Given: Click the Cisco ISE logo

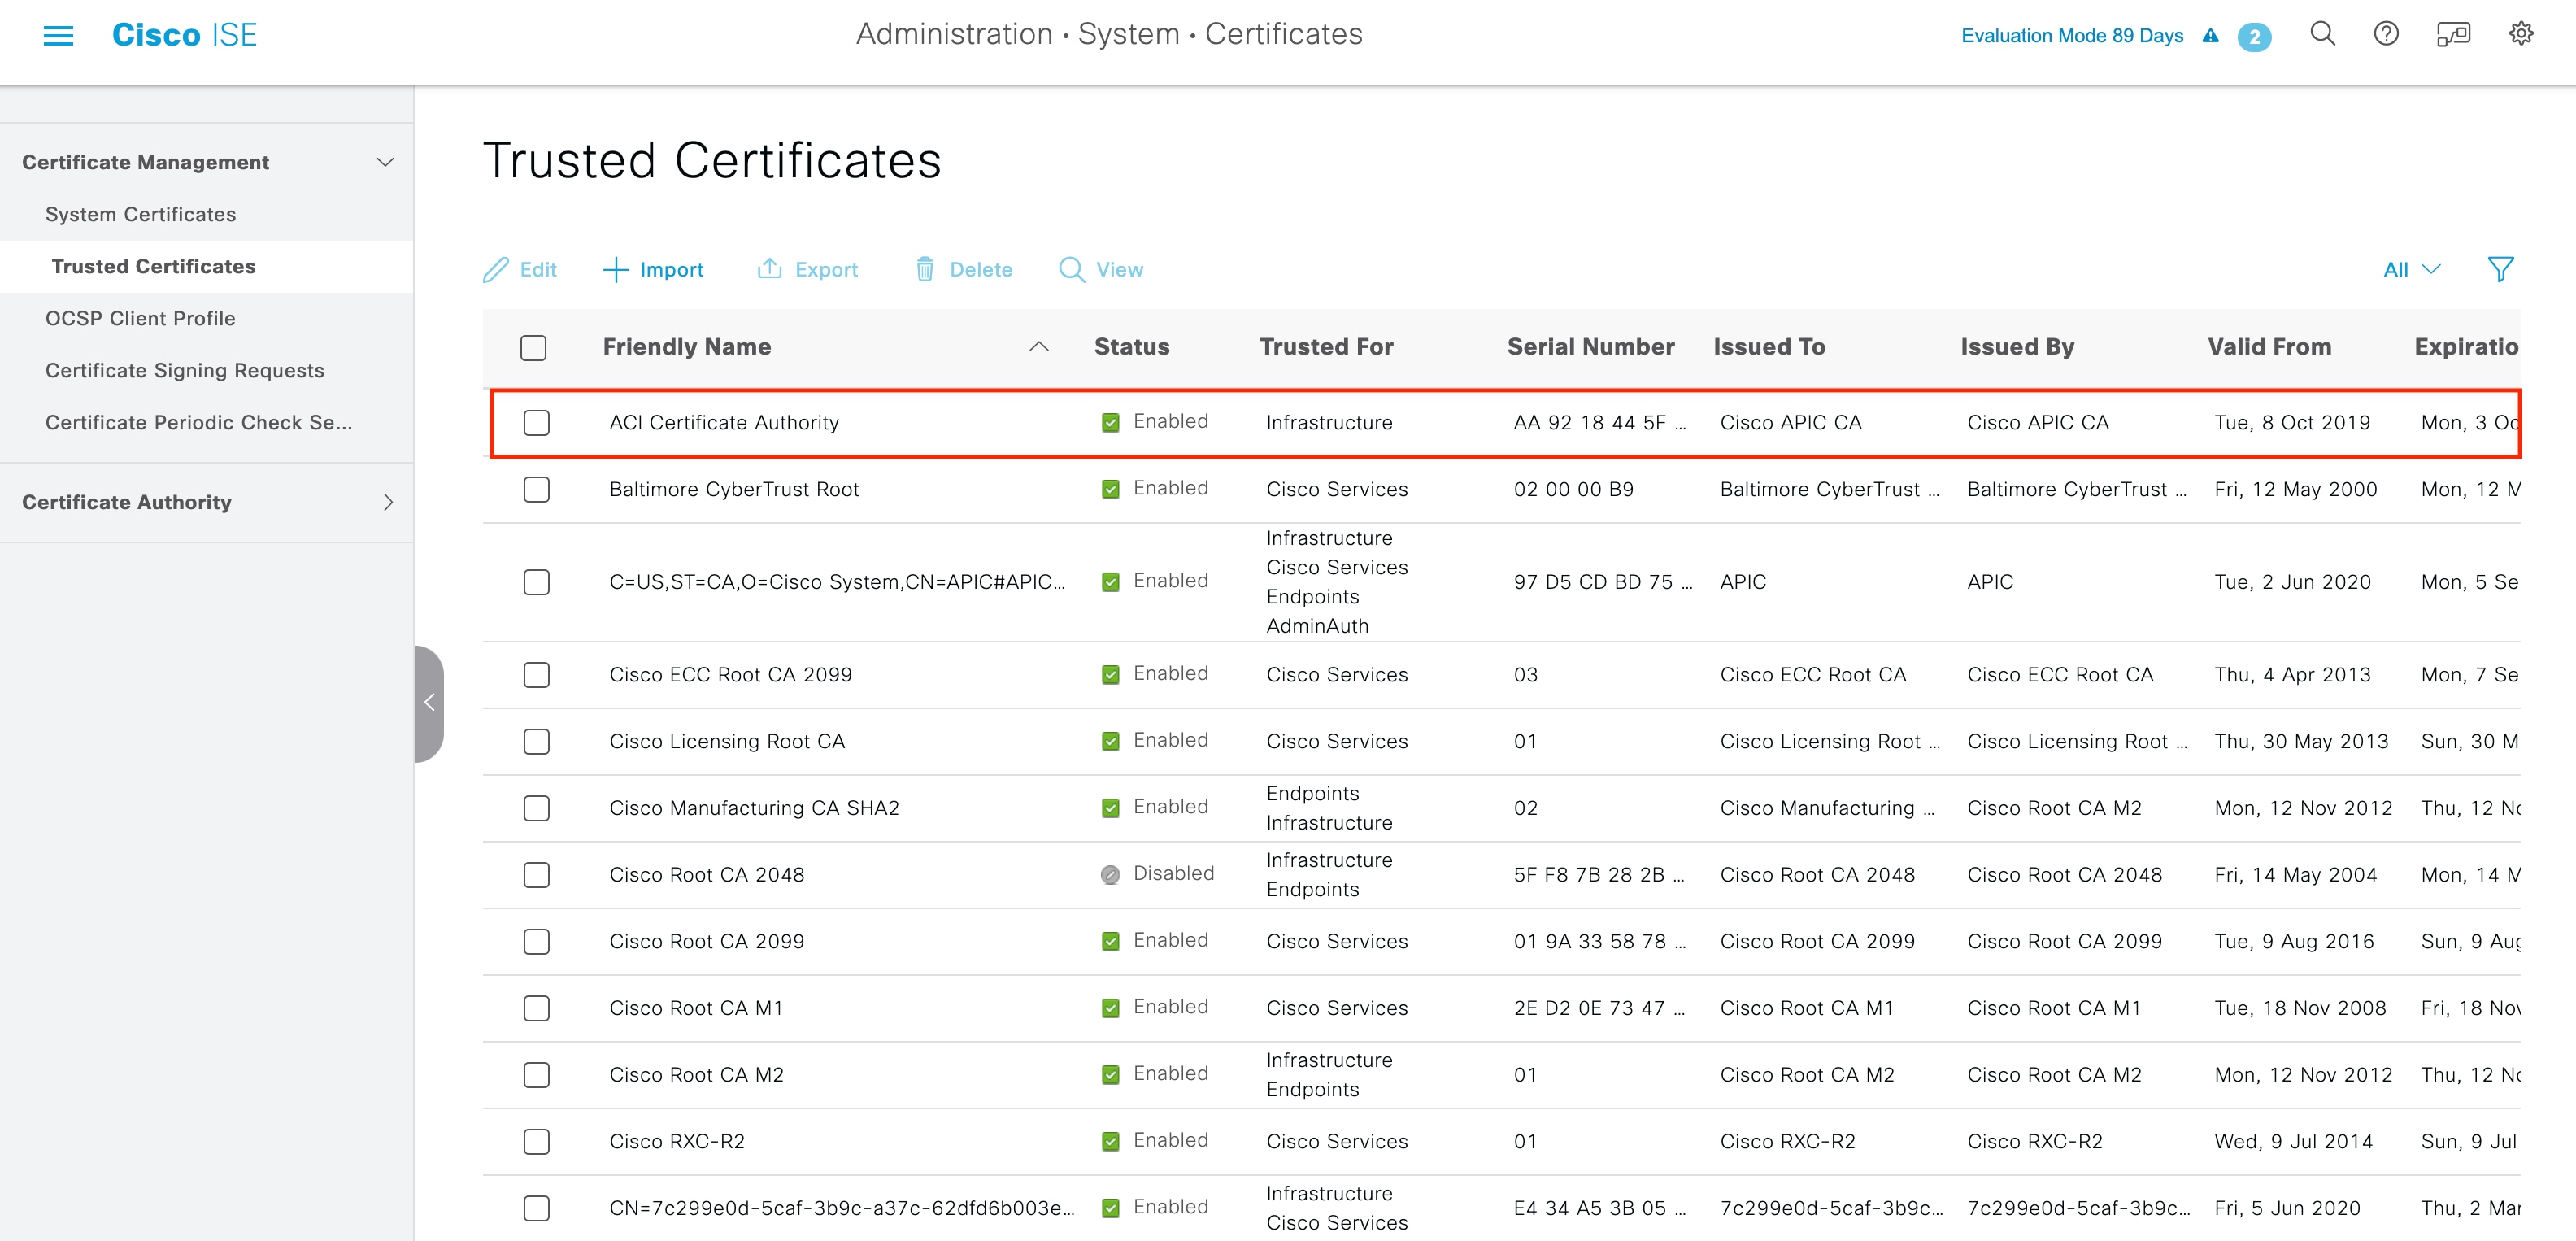Looking at the screenshot, I should [184, 35].
